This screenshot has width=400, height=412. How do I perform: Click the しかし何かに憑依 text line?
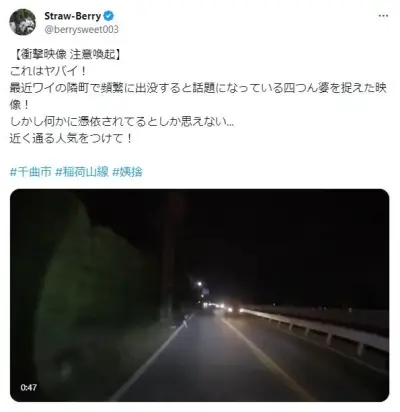(x=122, y=122)
